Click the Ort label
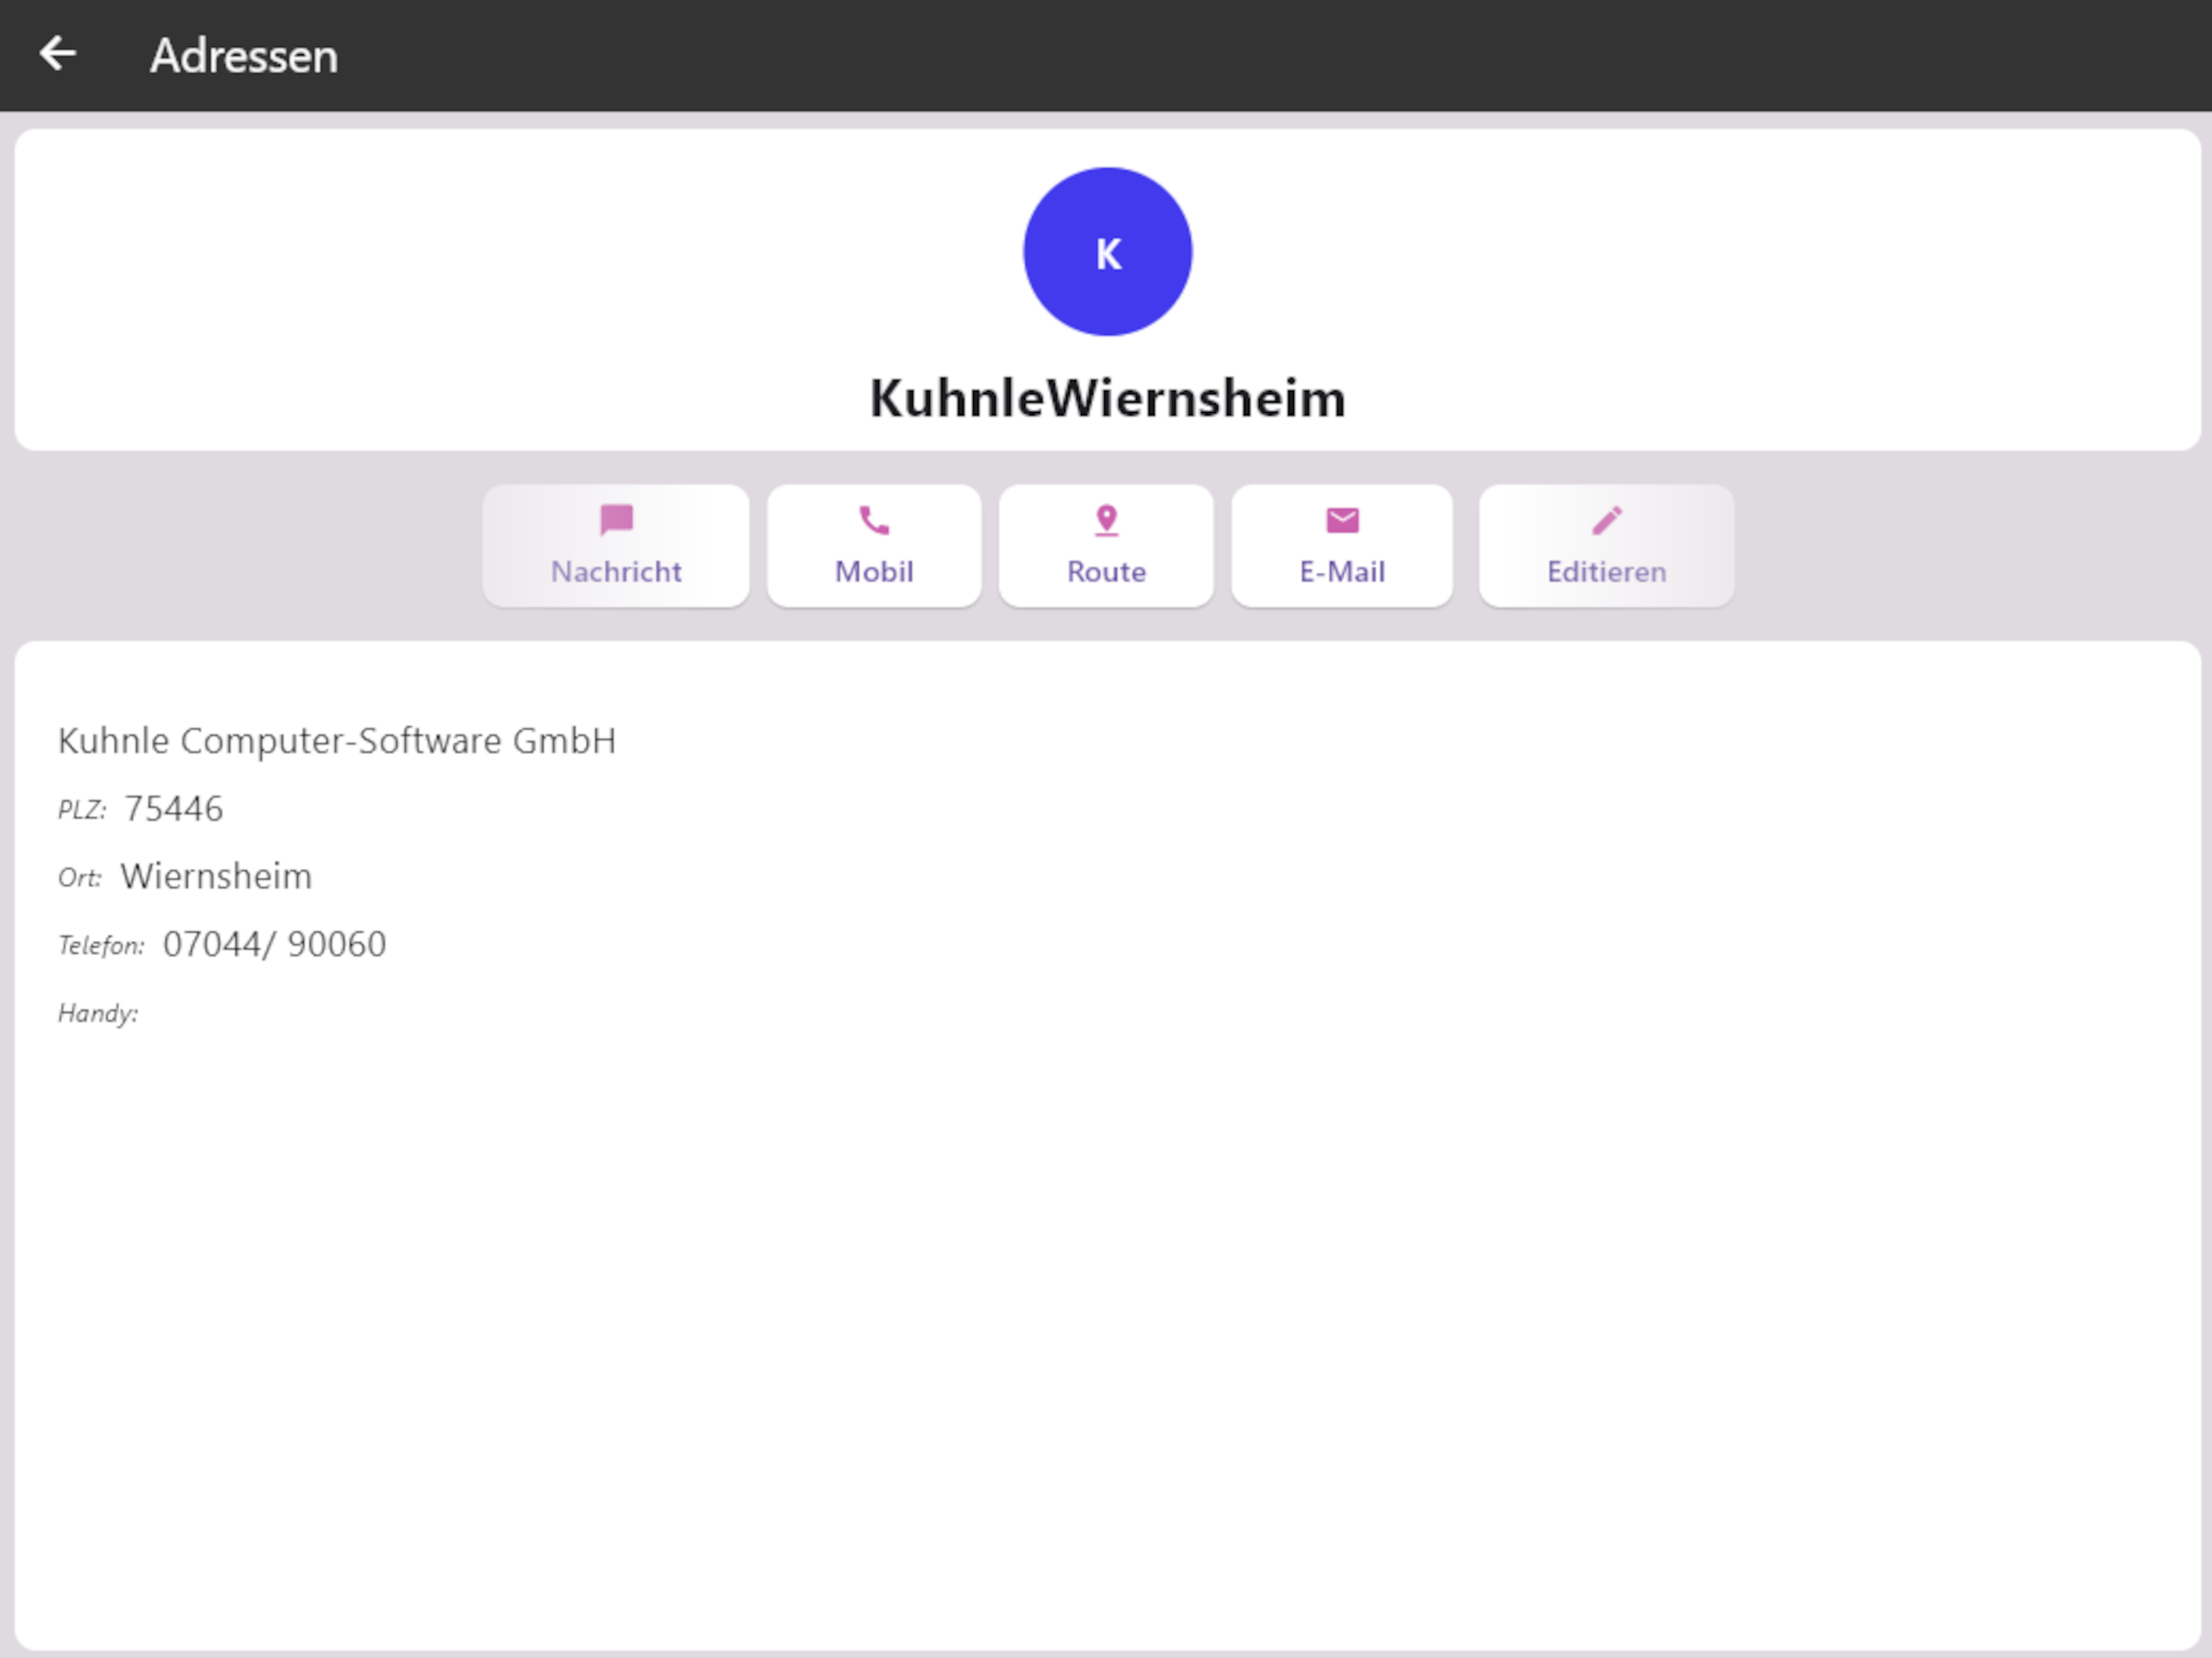Screen dimensions: 2212x1658 [80, 878]
